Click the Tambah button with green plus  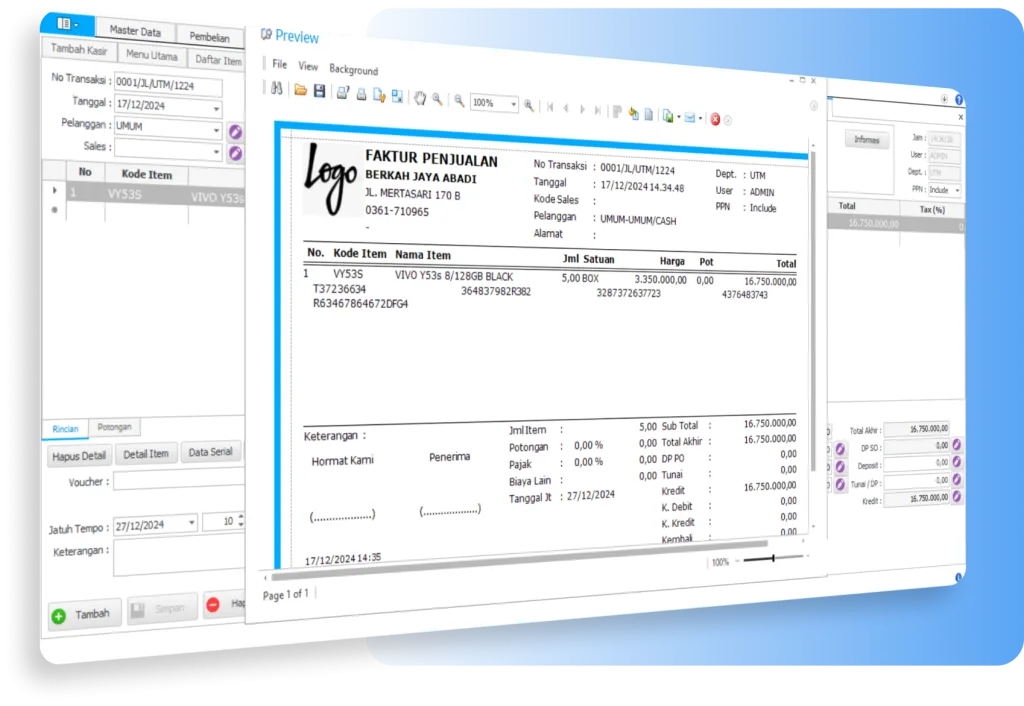point(84,615)
